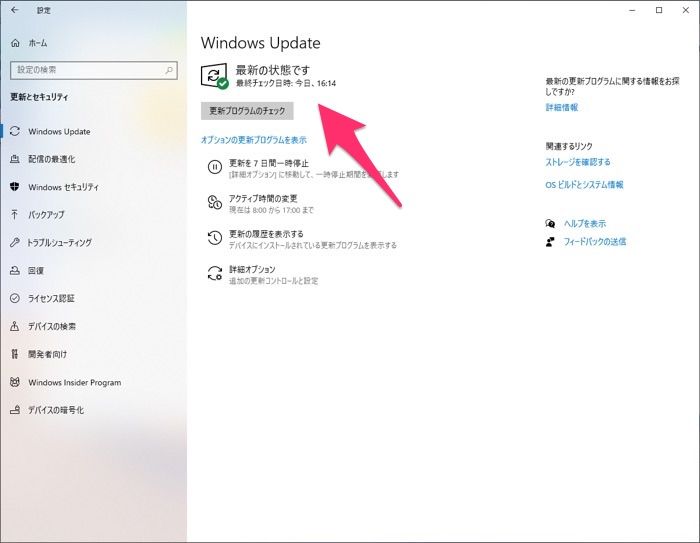
Task: Click the gear-sync icon for 詳細オプション
Action: (215, 273)
